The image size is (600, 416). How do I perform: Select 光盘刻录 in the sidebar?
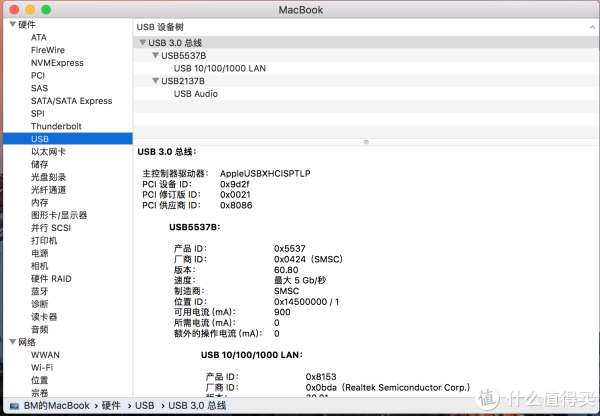[x=48, y=177]
